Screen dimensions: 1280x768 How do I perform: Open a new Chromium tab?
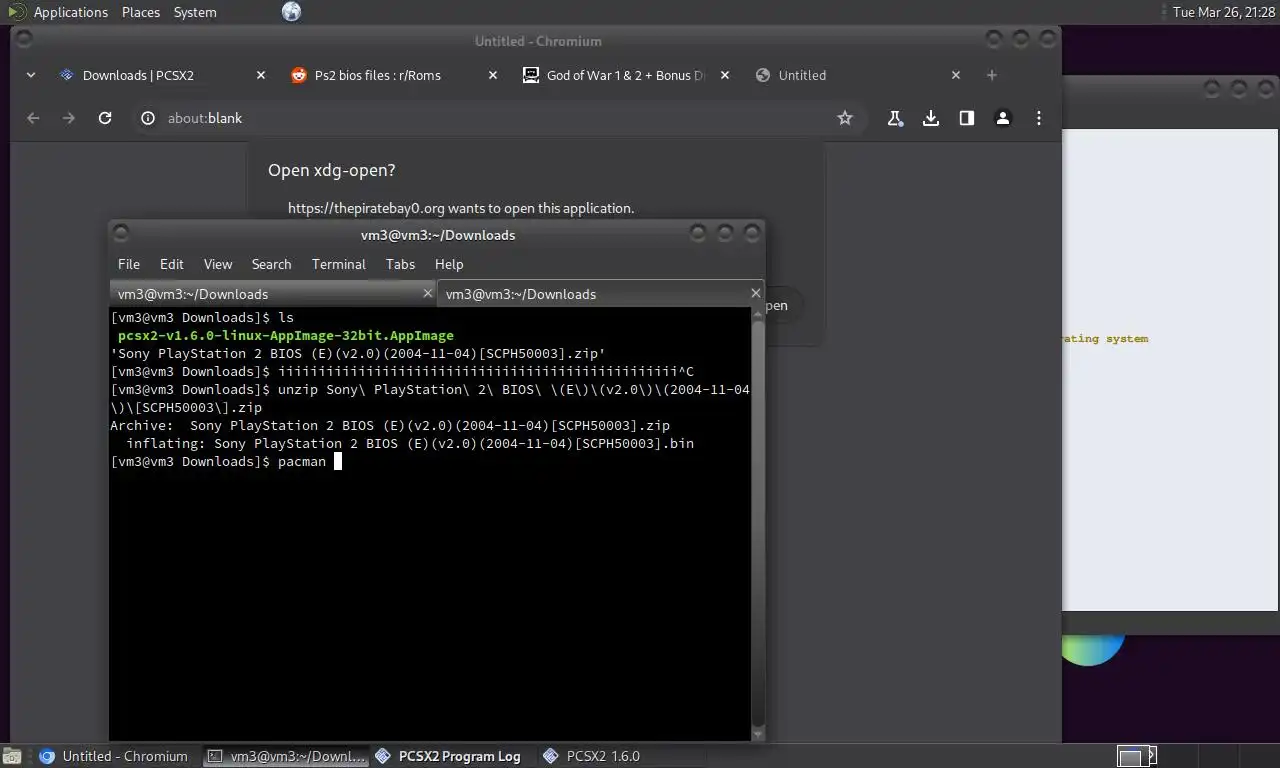(x=992, y=75)
